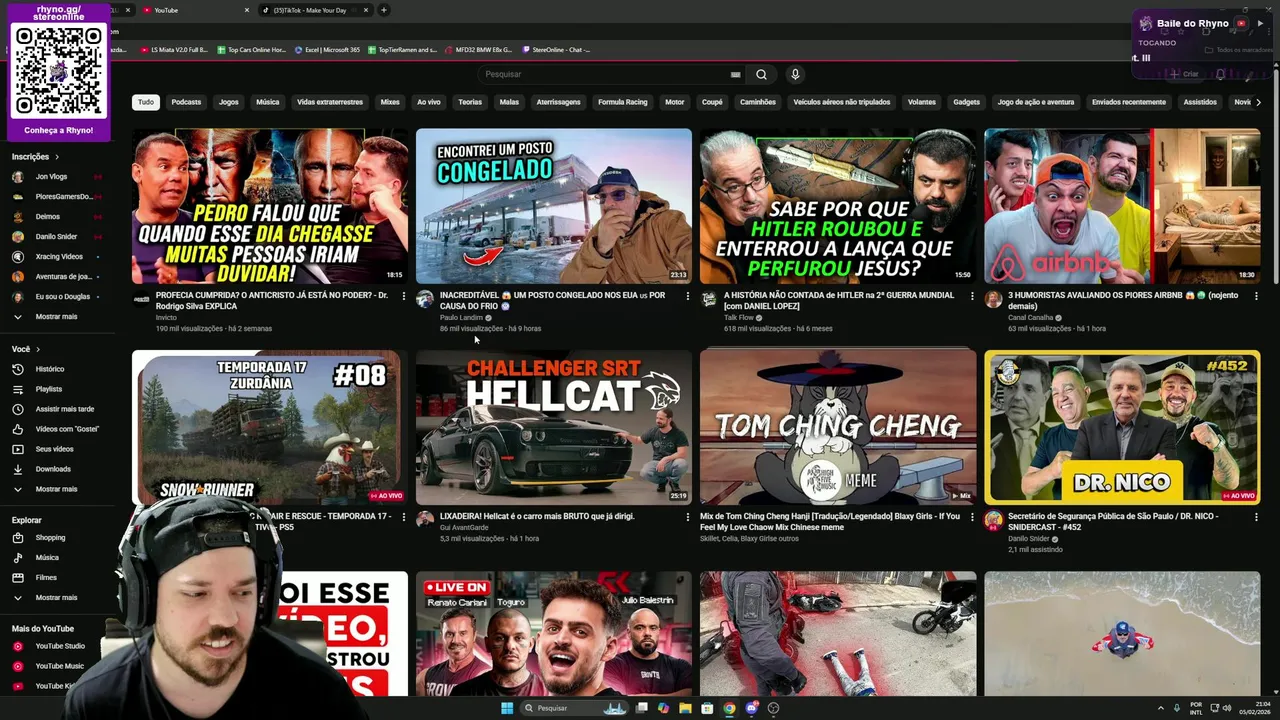The width and height of the screenshot is (1280, 720).
Task: Switch to the TikTok browser tab
Action: tap(308, 10)
